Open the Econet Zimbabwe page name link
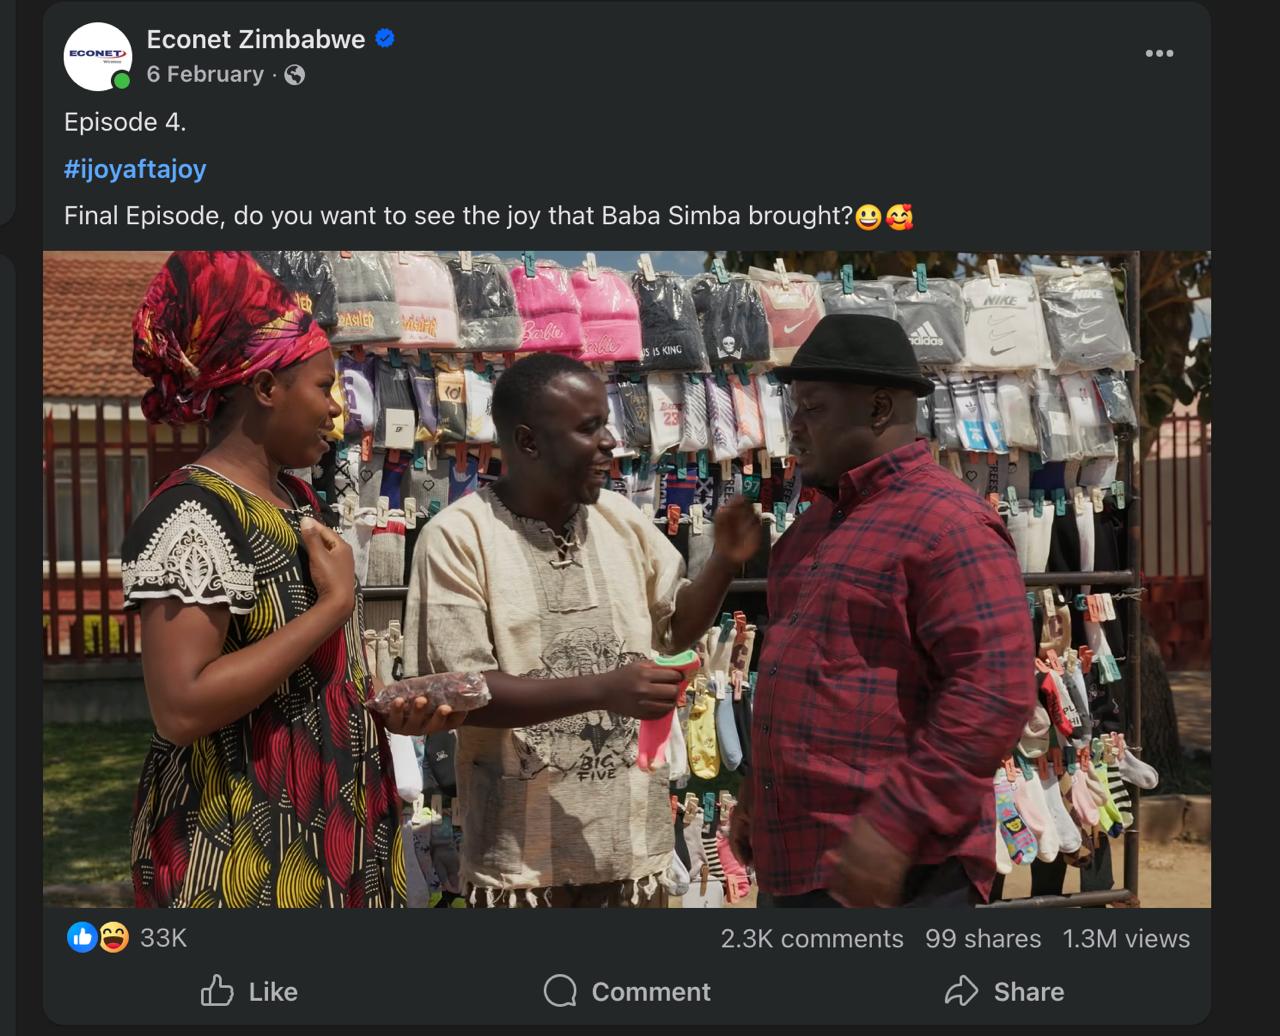Viewport: 1280px width, 1036px height. (x=255, y=39)
